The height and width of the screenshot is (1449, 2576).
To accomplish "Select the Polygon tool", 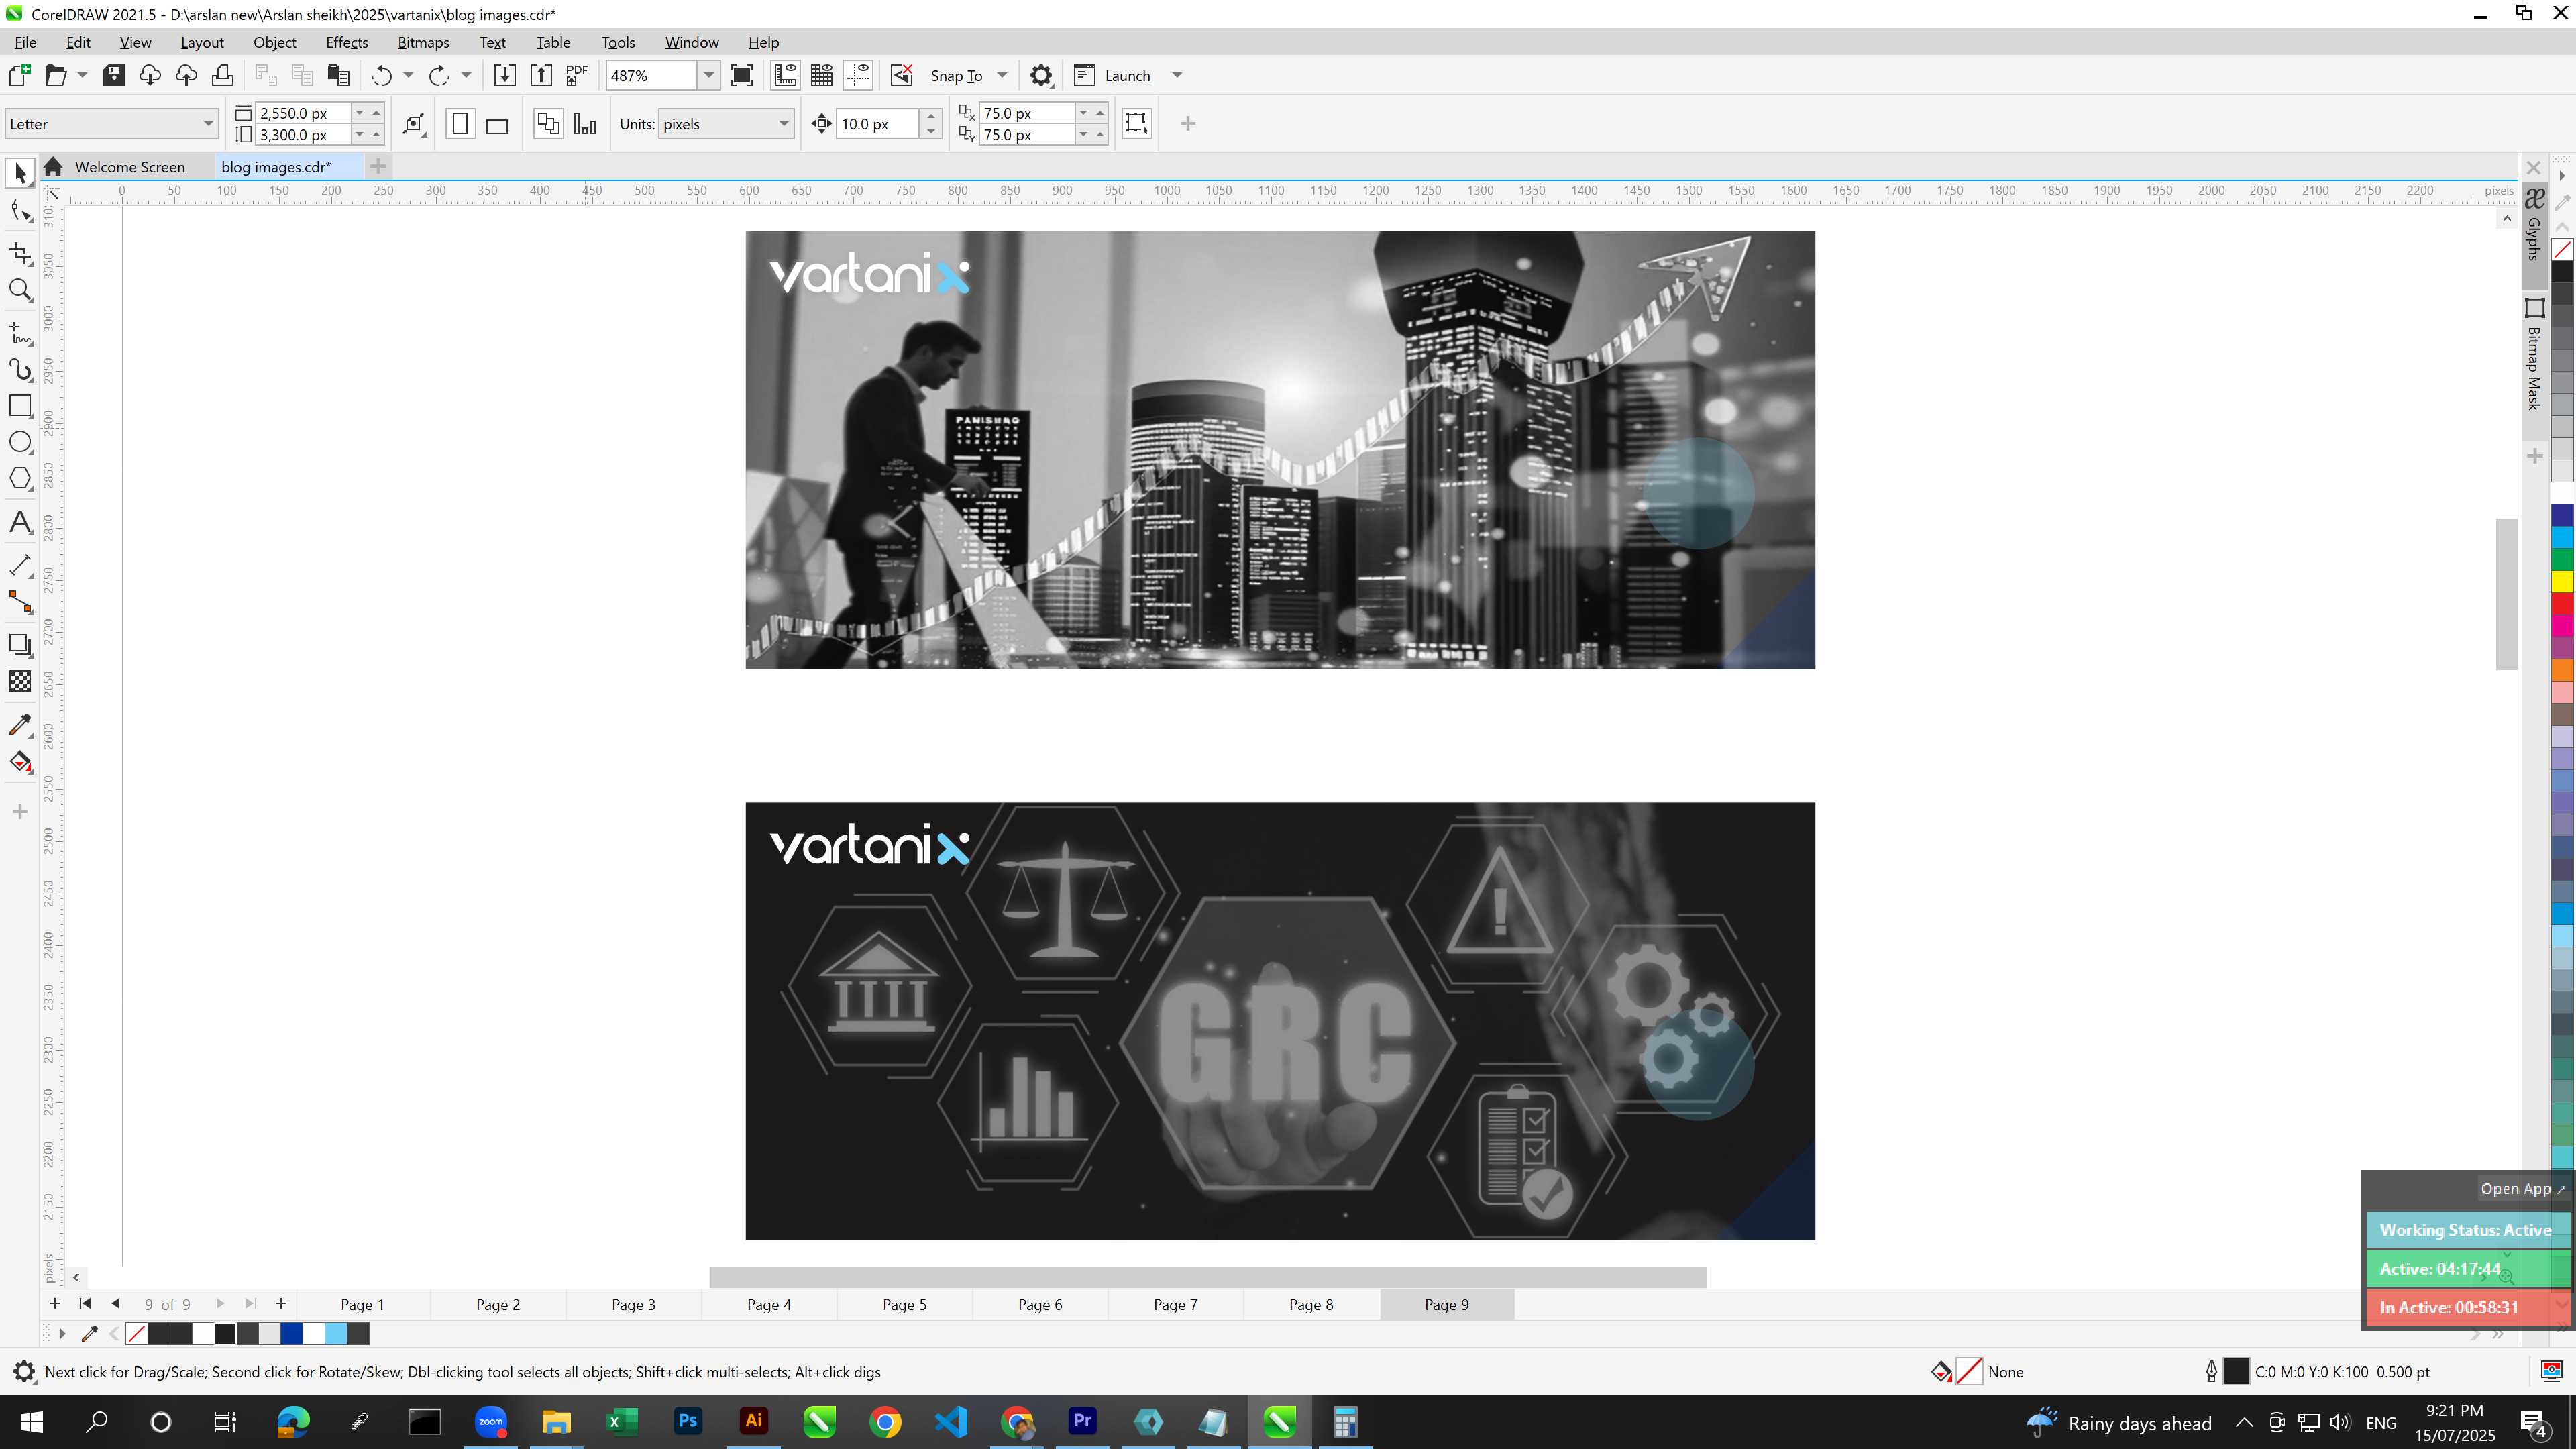I will (20, 479).
